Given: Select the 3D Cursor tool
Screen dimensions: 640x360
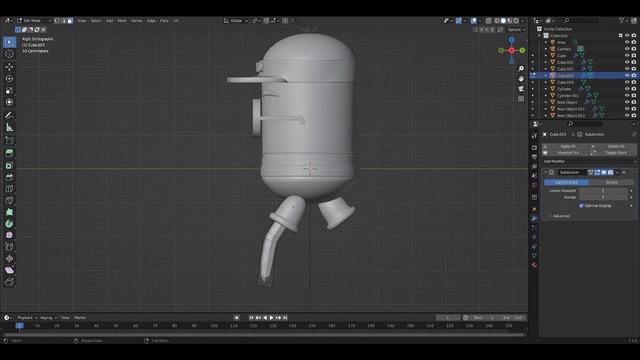Looking at the screenshot, I should point(9,54).
